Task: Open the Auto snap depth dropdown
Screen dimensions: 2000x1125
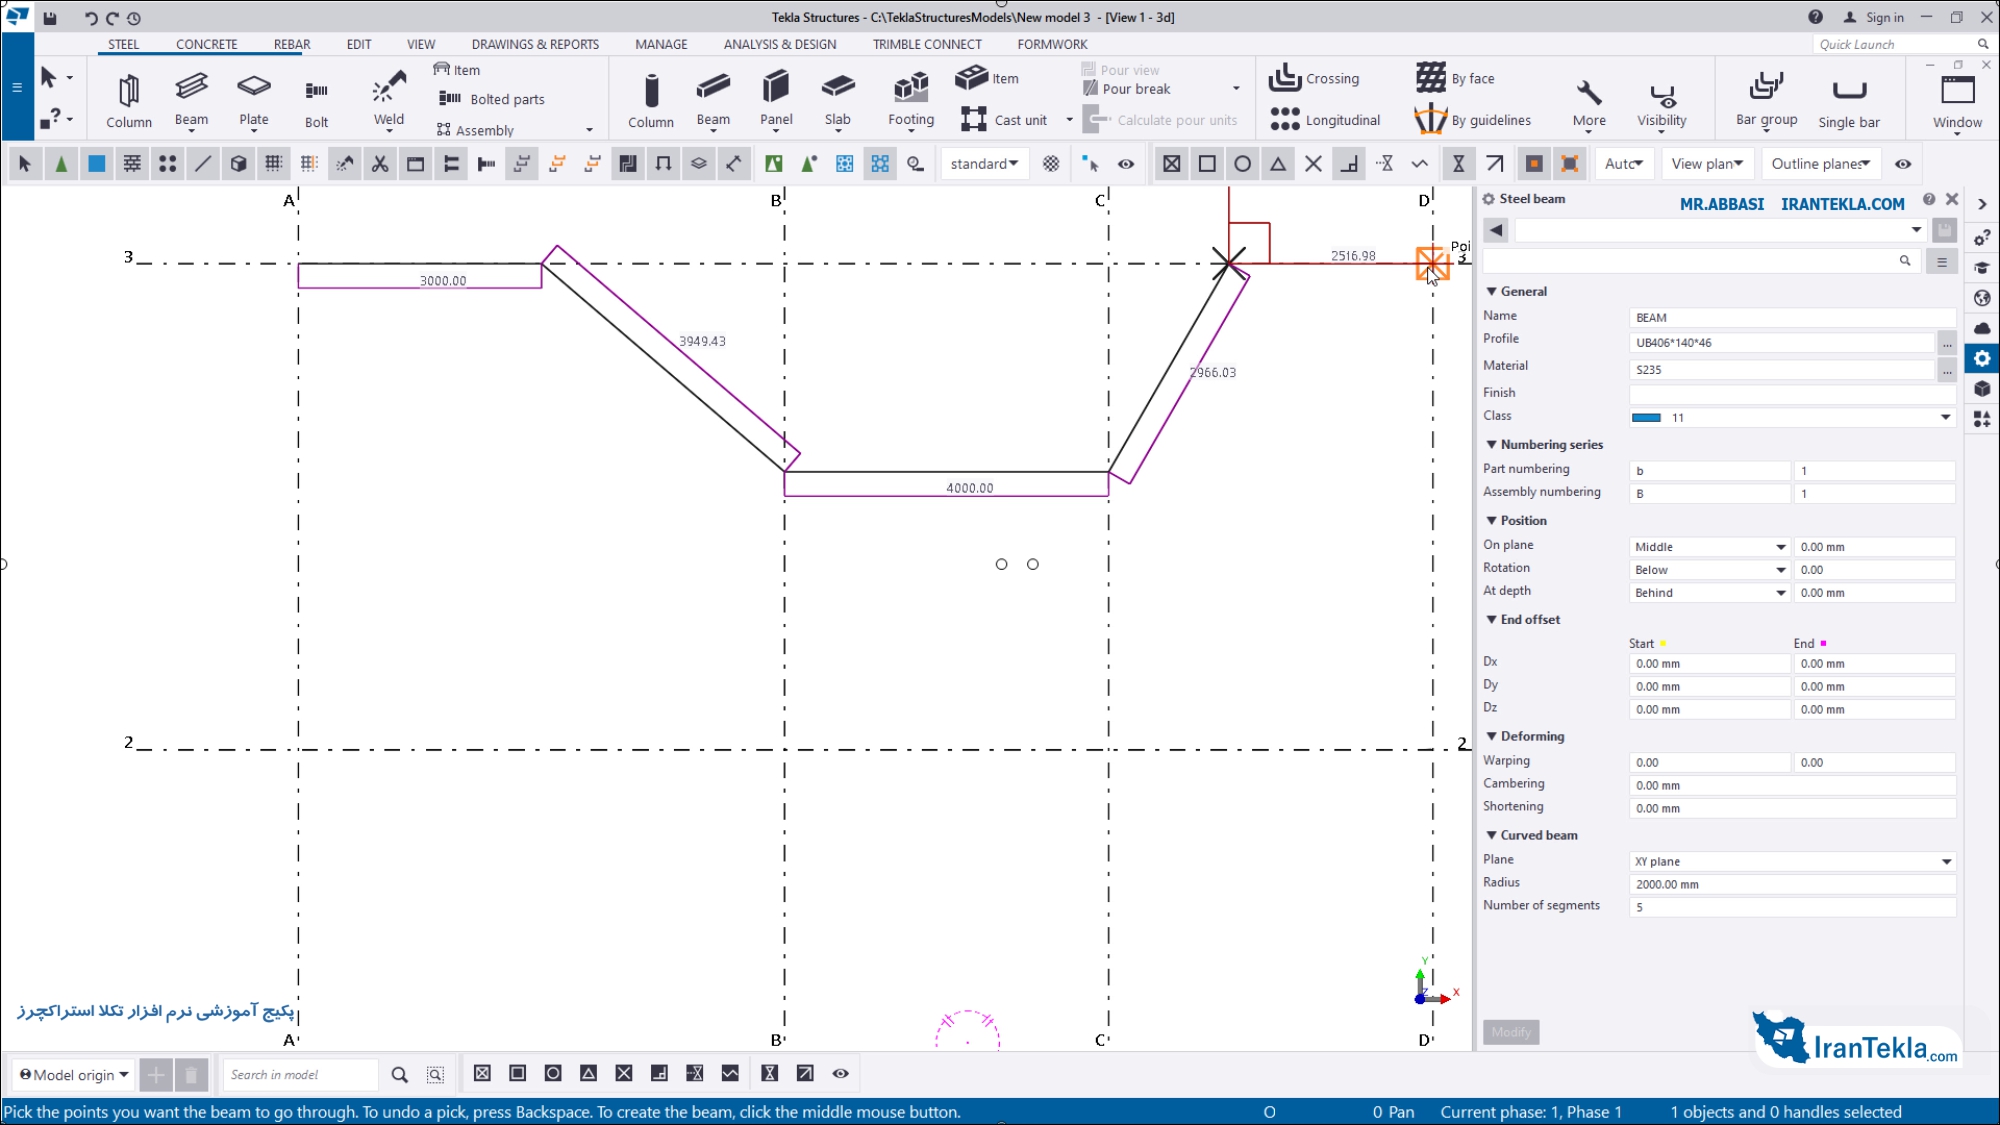Action: point(1624,164)
